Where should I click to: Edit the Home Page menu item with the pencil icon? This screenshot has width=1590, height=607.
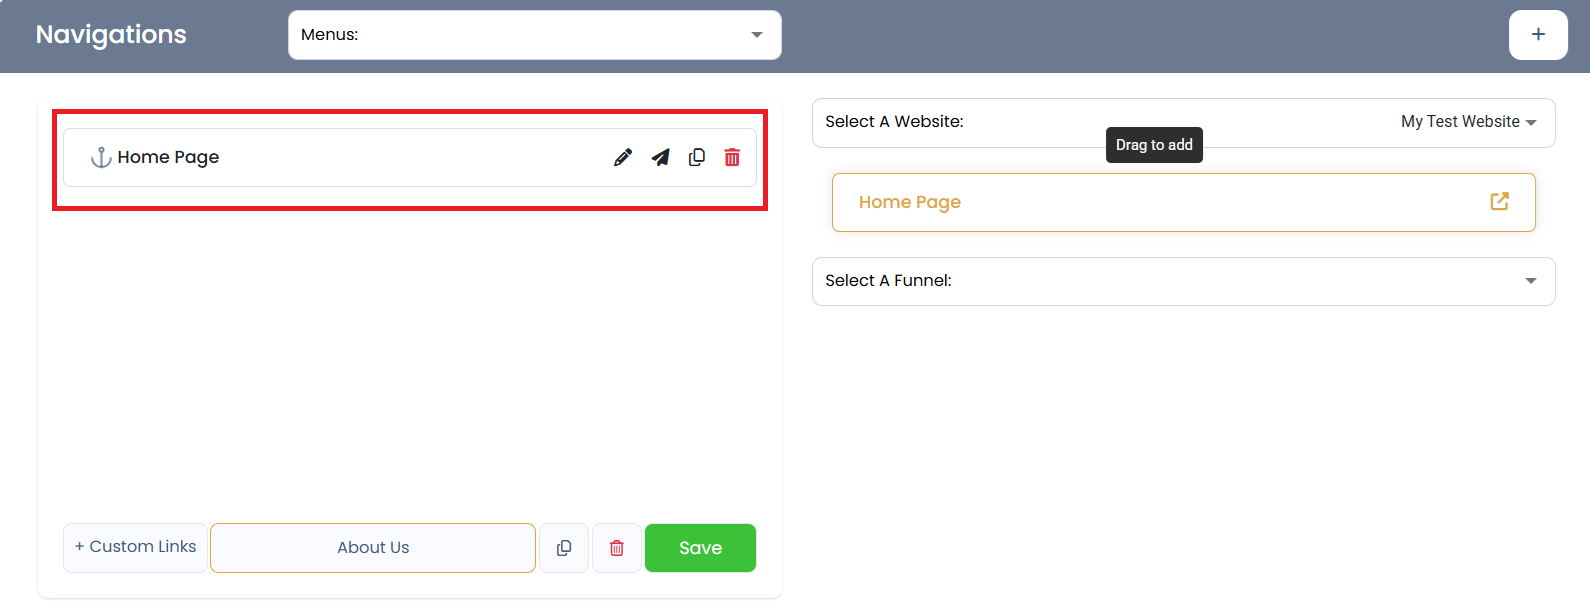622,158
